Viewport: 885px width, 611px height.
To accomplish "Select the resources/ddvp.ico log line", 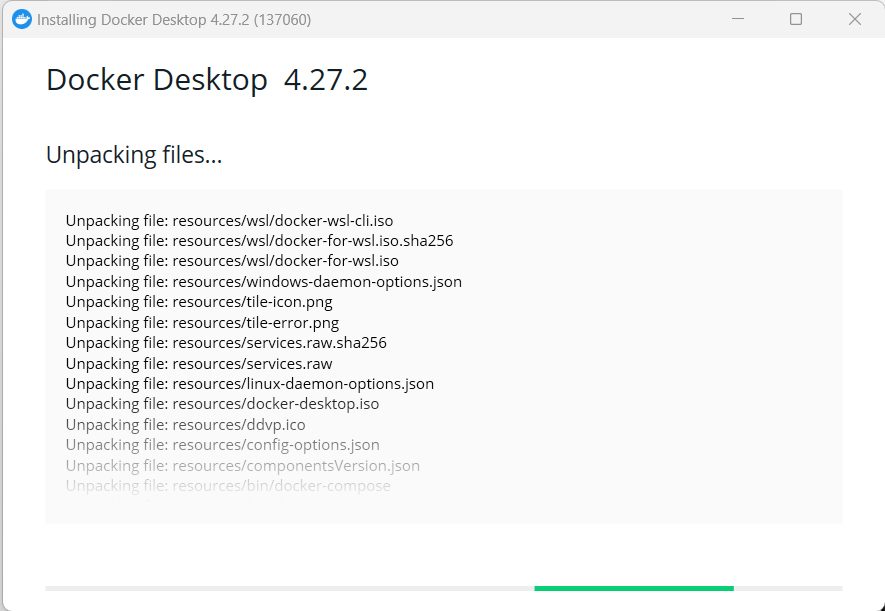I will (185, 424).
